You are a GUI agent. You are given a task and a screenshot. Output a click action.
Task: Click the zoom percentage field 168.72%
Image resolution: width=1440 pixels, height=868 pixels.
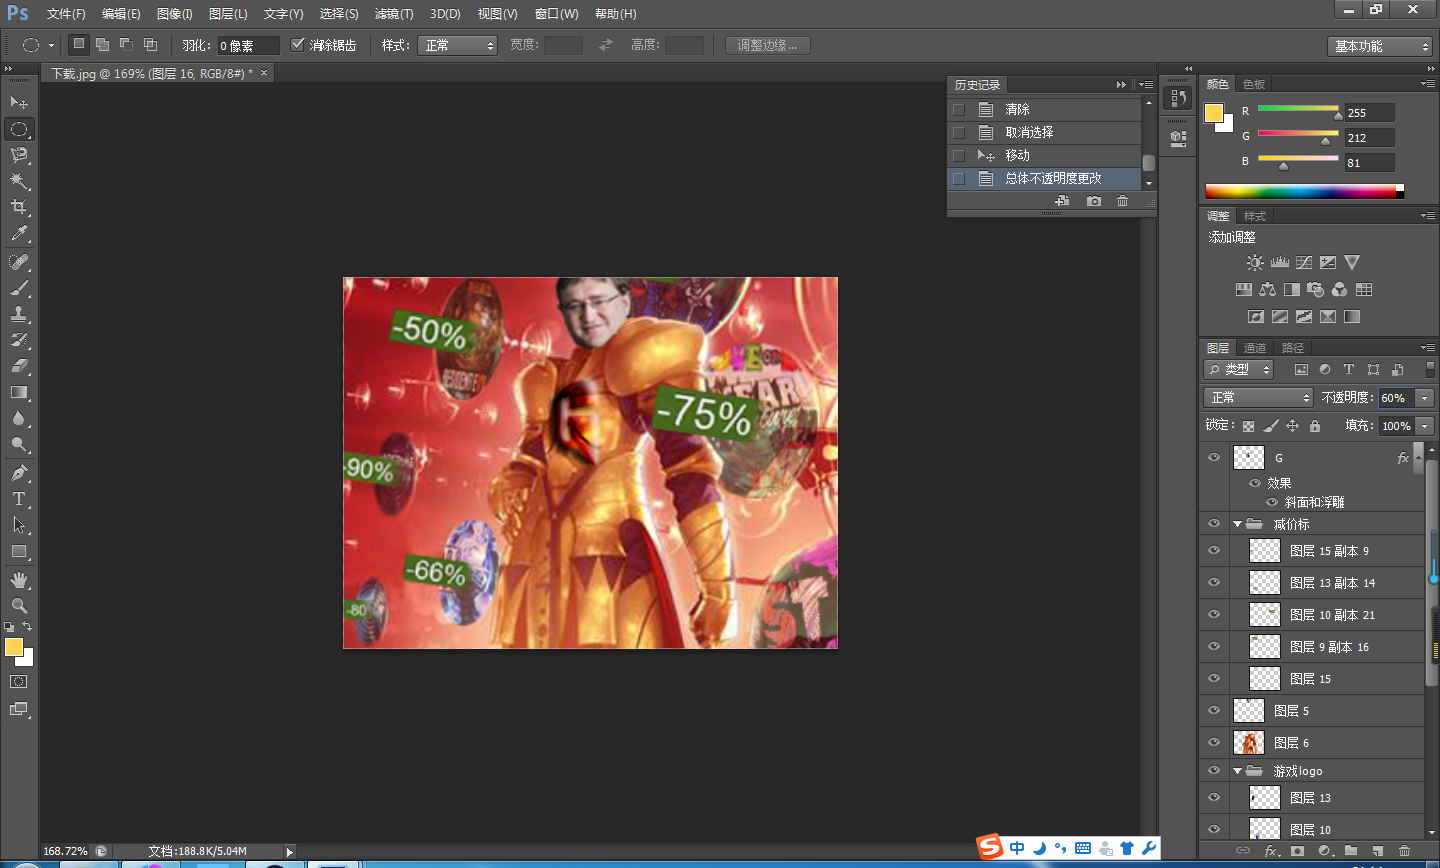pos(66,851)
